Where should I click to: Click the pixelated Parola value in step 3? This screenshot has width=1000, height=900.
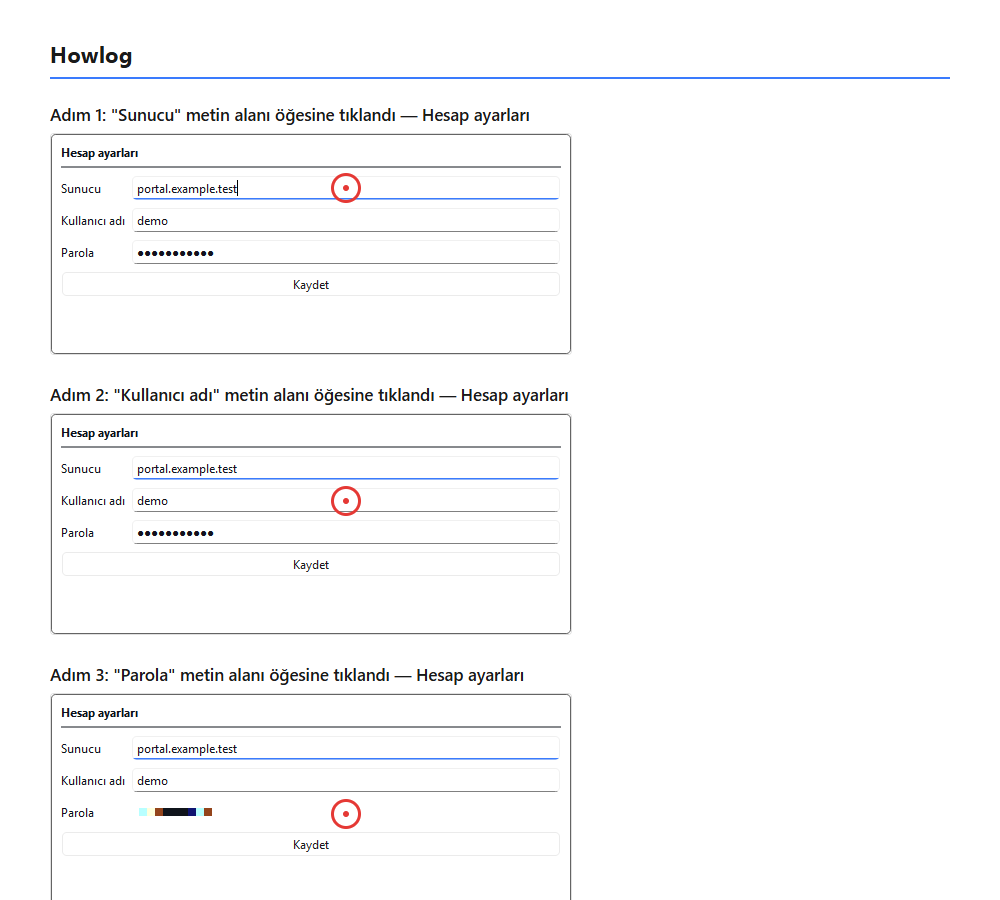pos(175,812)
